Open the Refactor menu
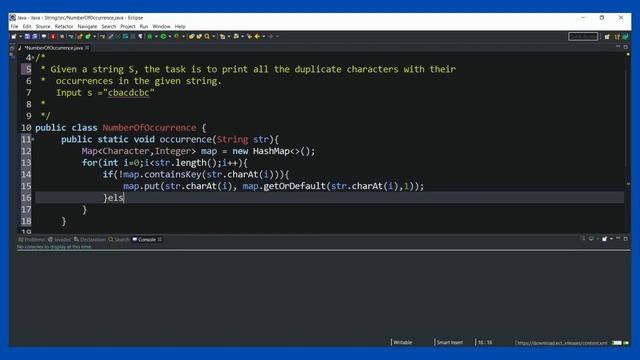640x360 pixels. [64, 27]
